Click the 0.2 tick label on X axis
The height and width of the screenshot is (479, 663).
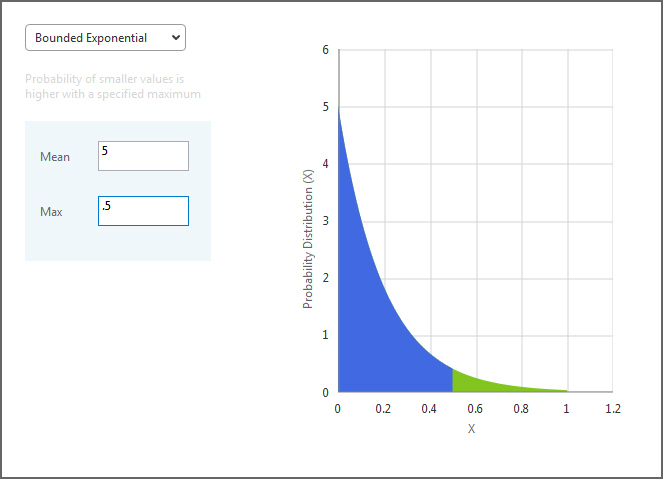pos(383,409)
